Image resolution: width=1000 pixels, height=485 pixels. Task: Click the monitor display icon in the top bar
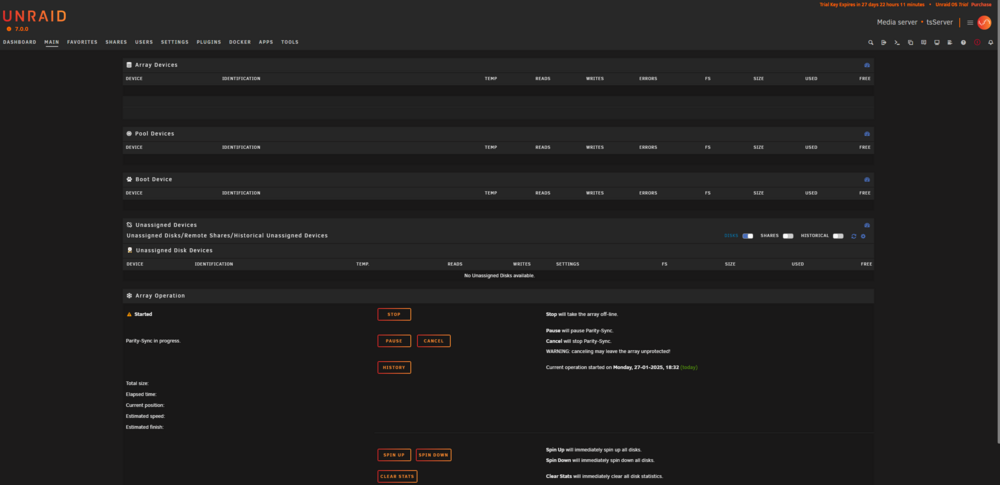tap(937, 42)
